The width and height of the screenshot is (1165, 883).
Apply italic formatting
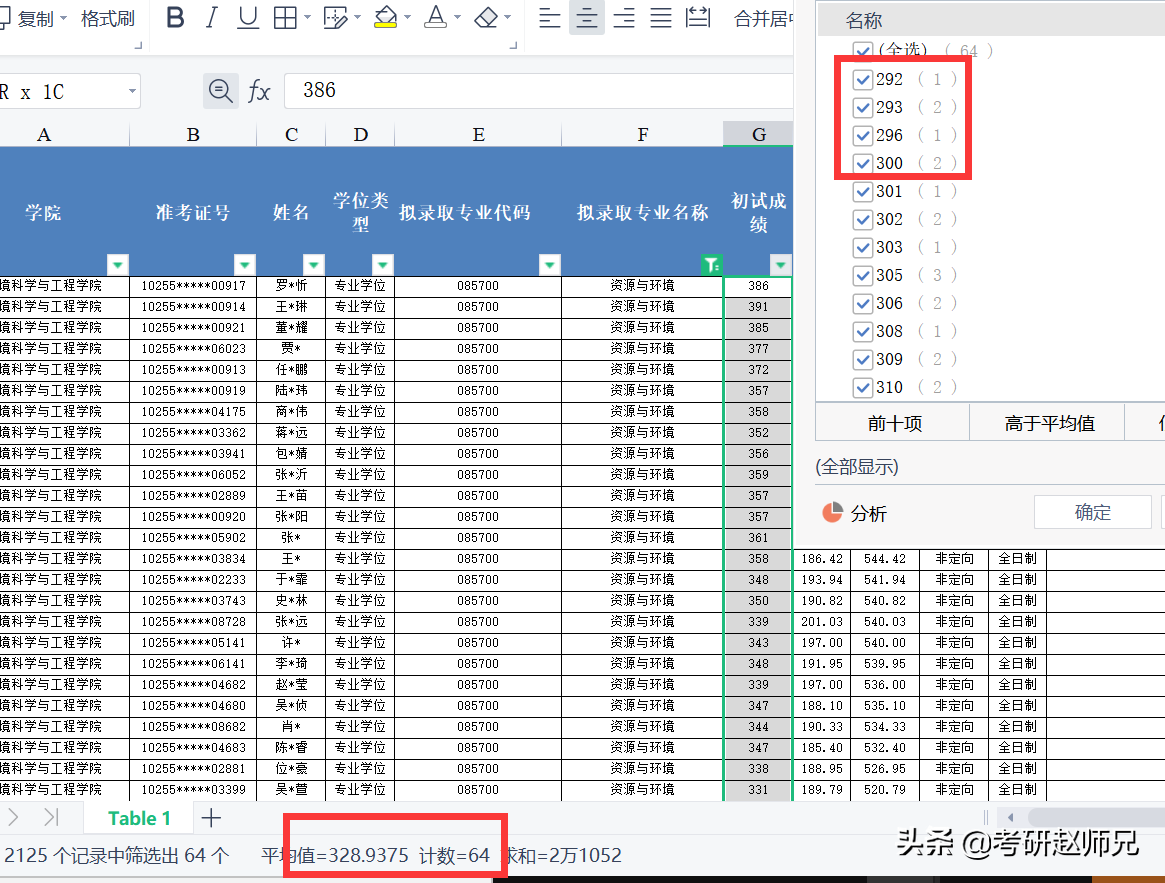[x=211, y=18]
